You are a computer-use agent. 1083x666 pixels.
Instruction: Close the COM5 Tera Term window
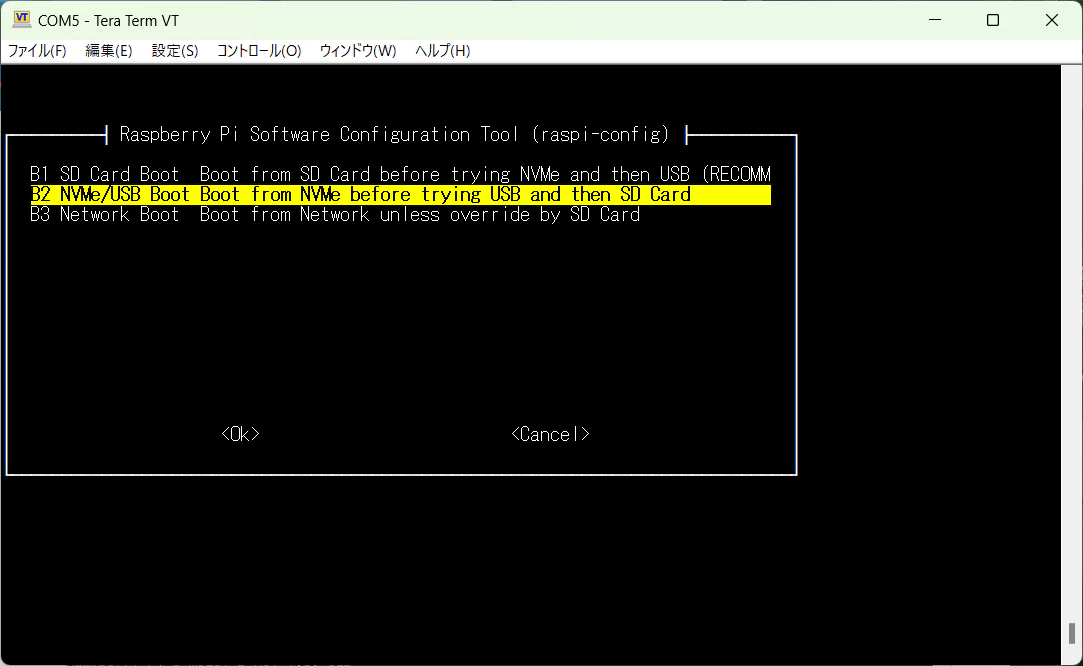1051,20
